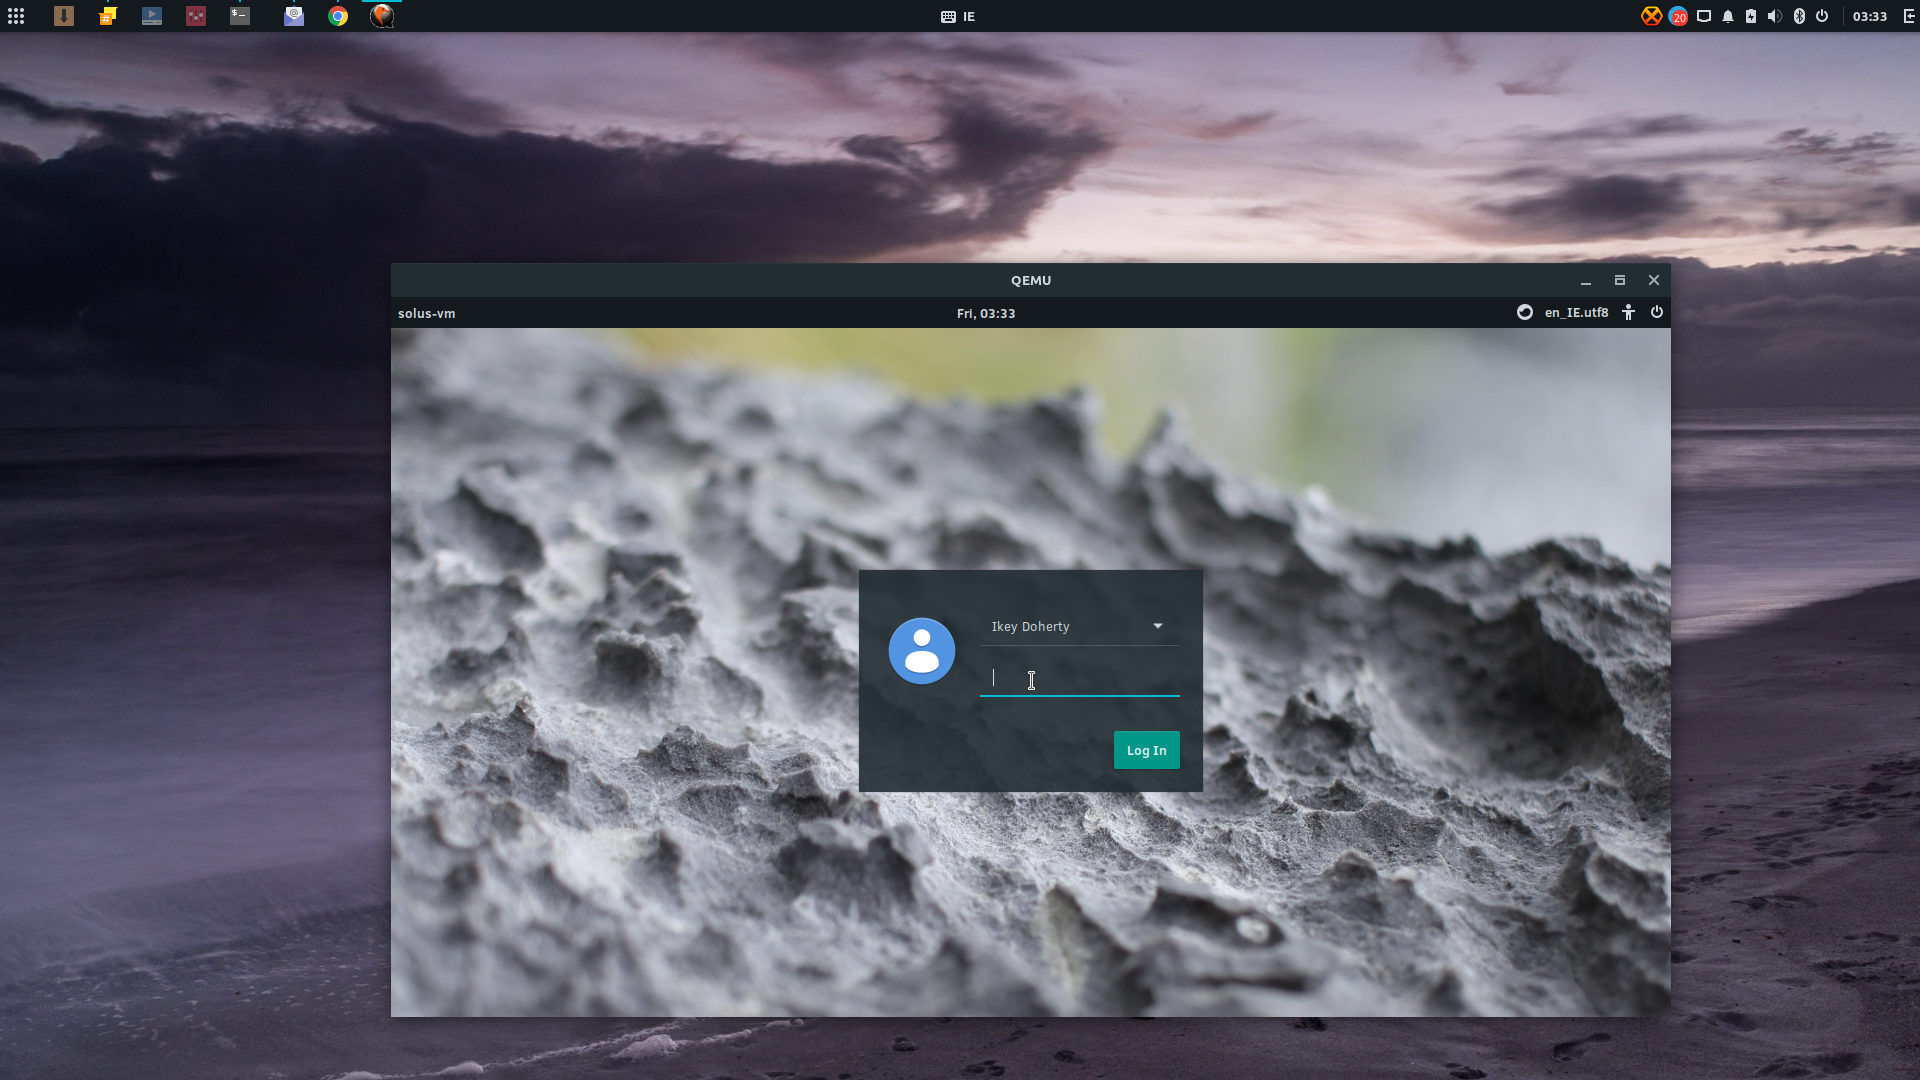Open the email envelope application
The height and width of the screenshot is (1080, 1920).
[294, 16]
